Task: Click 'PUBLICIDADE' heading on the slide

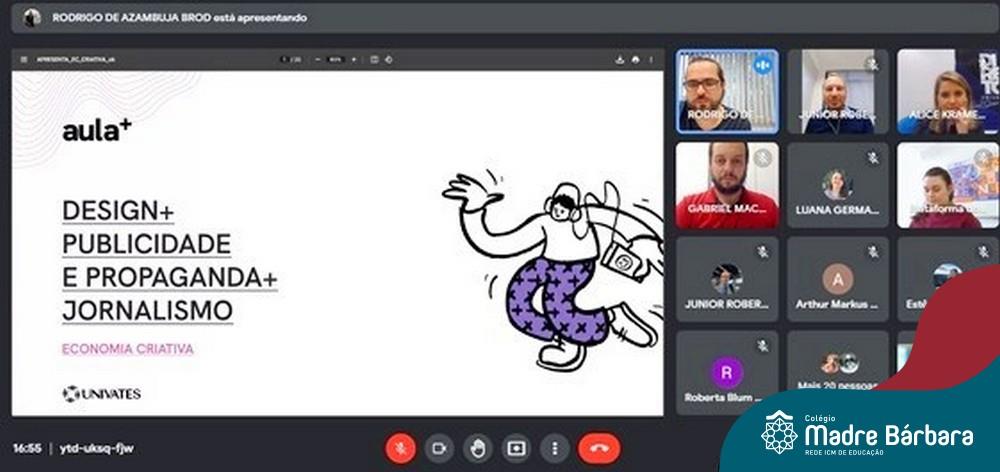Action: pyautogui.click(x=147, y=244)
